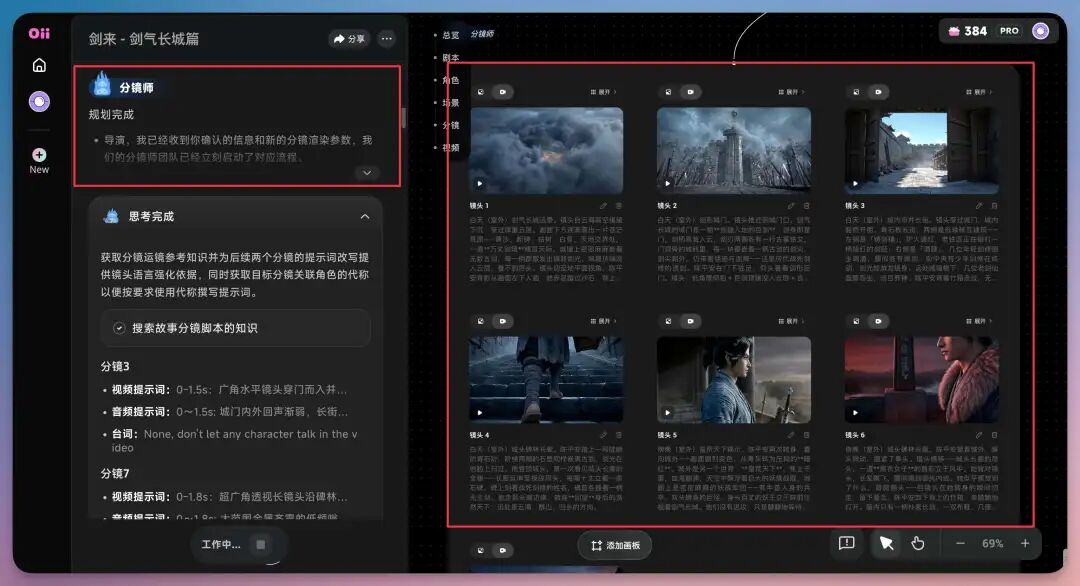The height and width of the screenshot is (586, 1080).
Task: Expand the 规划完成 message chevron
Action: 367,173
